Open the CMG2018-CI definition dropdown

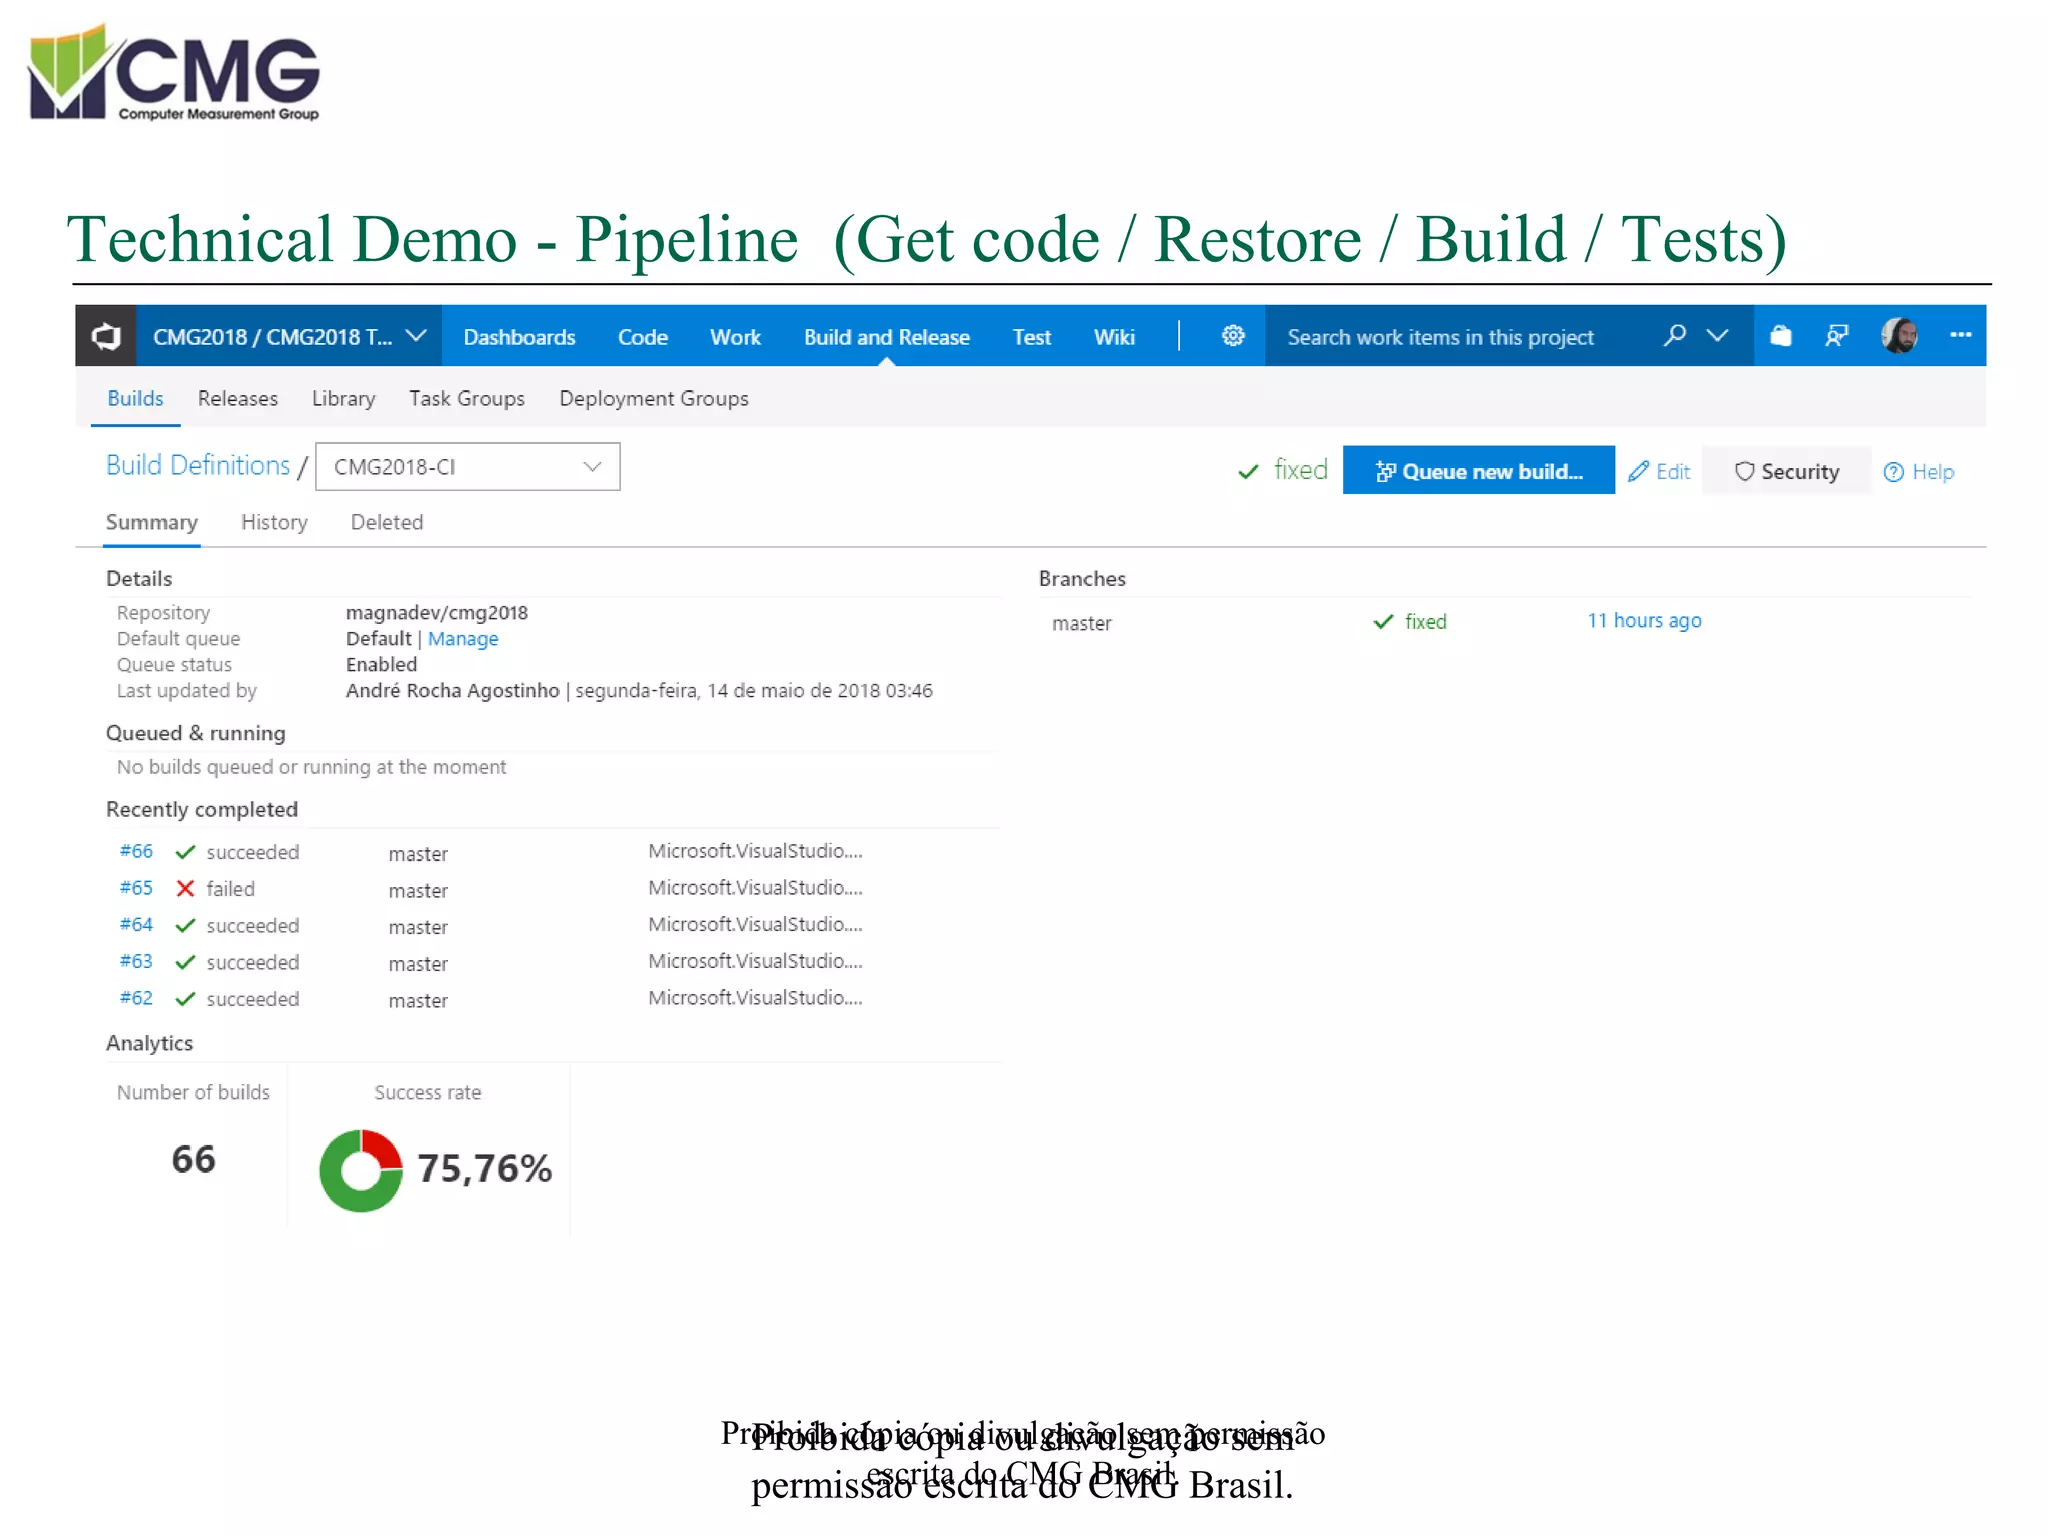467,467
